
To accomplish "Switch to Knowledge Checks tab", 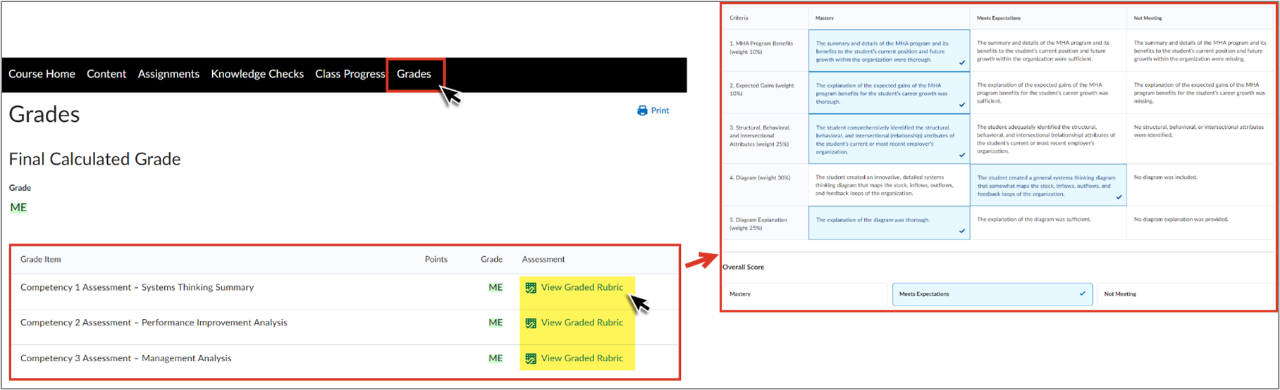I will tap(257, 74).
